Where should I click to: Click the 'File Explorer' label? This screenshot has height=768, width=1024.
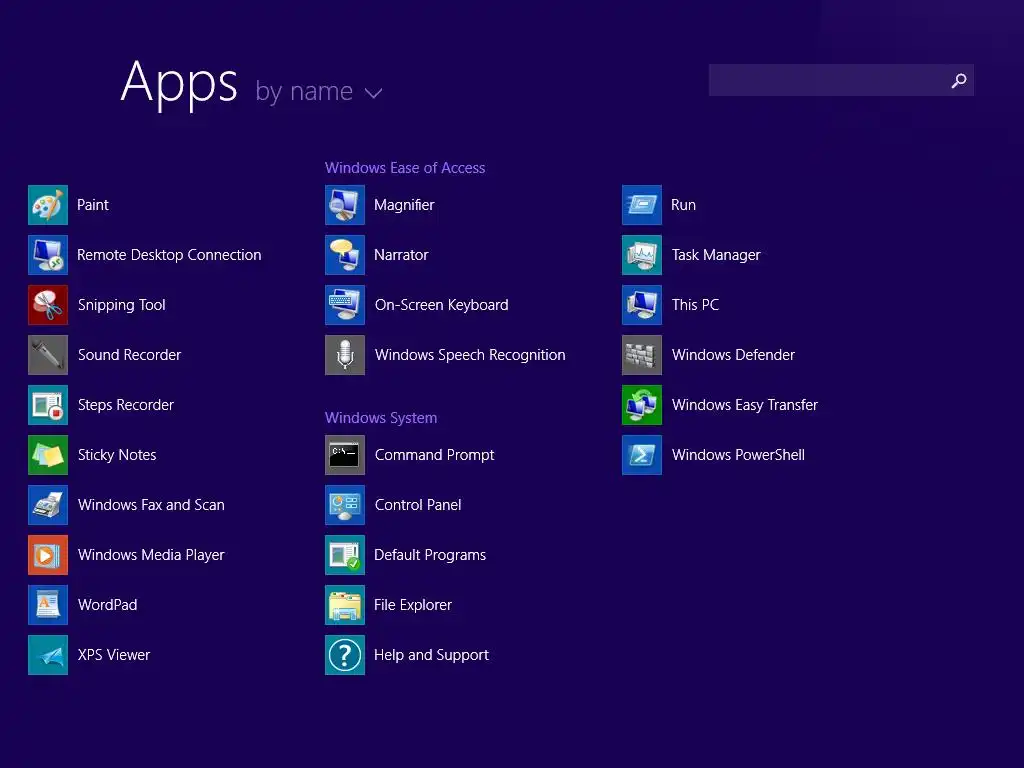[x=413, y=605]
